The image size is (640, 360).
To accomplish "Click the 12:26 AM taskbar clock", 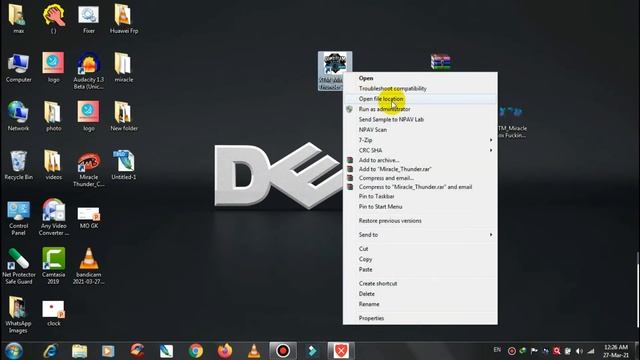I will point(616,351).
